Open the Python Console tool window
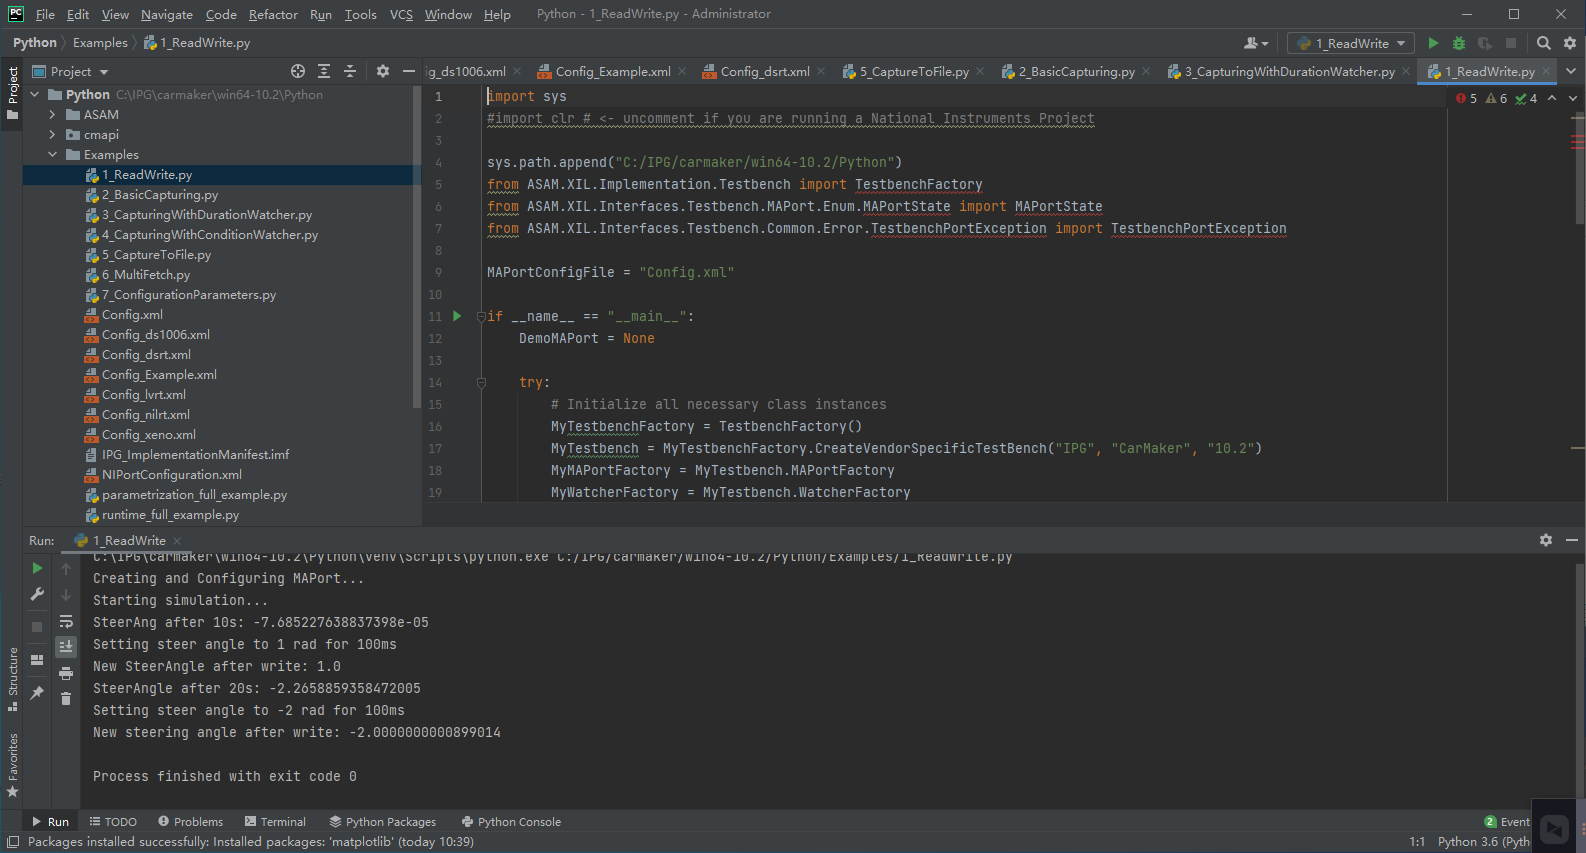The height and width of the screenshot is (853, 1586). click(511, 822)
